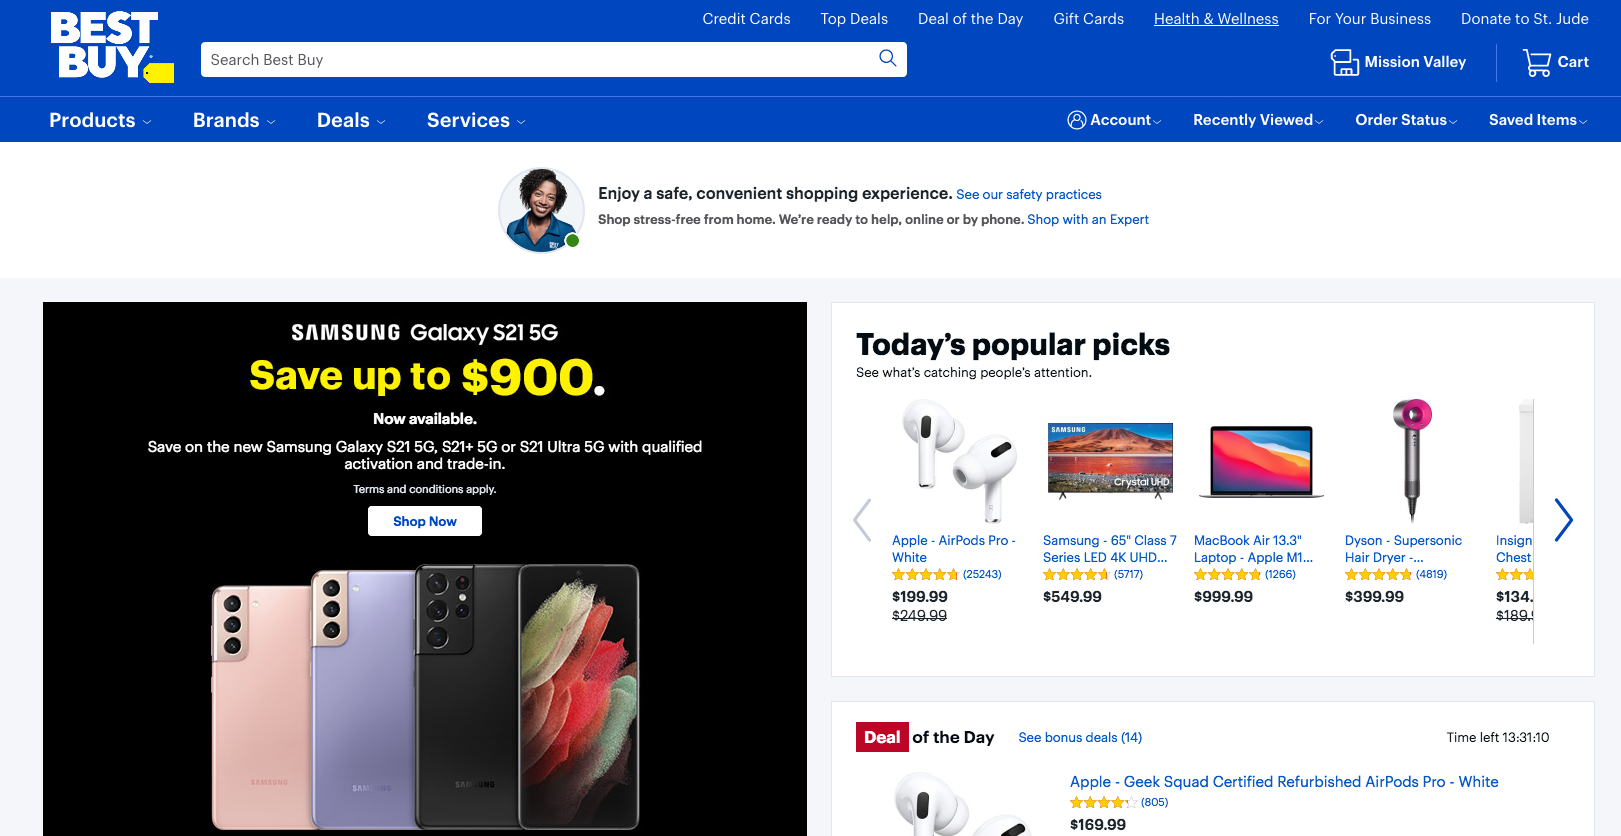Click the Shop Now button

[425, 521]
